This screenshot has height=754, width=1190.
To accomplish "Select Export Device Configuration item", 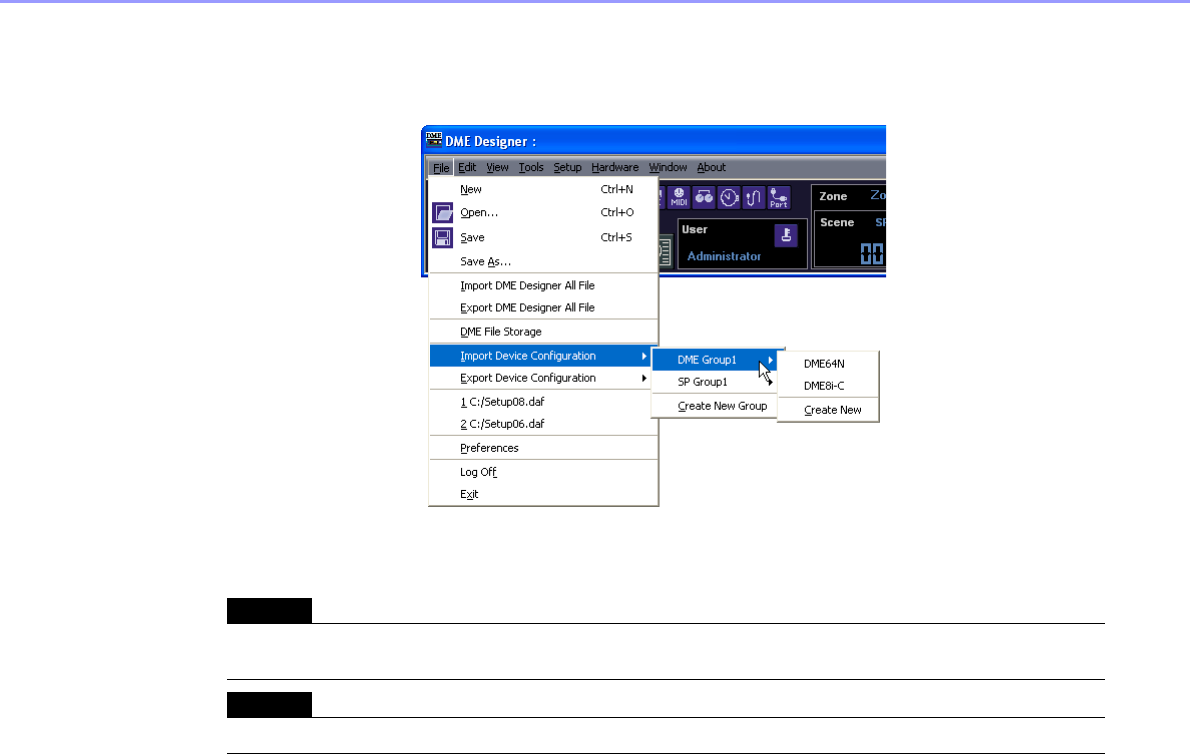I will [x=543, y=378].
